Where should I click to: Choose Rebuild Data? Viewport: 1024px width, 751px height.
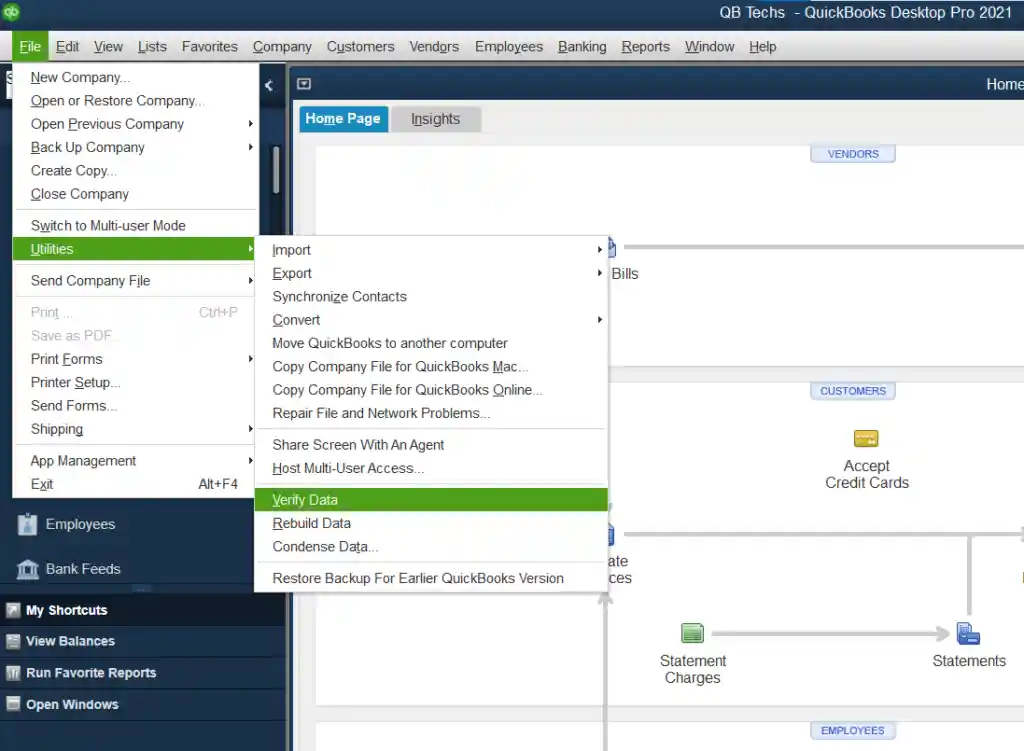click(431, 523)
